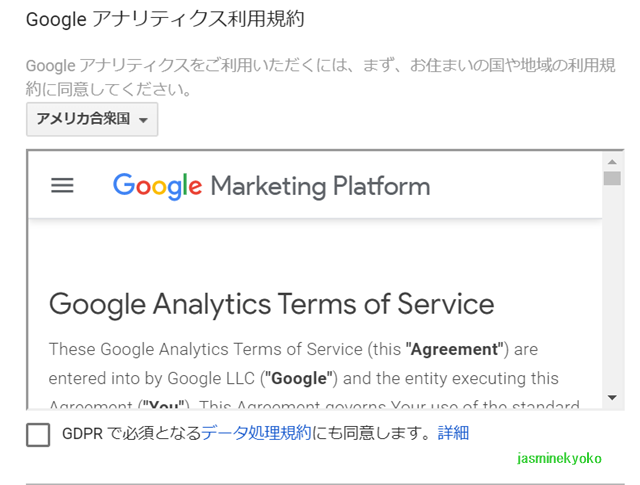Click the Google Analytics Terms of Service heading

(x=271, y=304)
